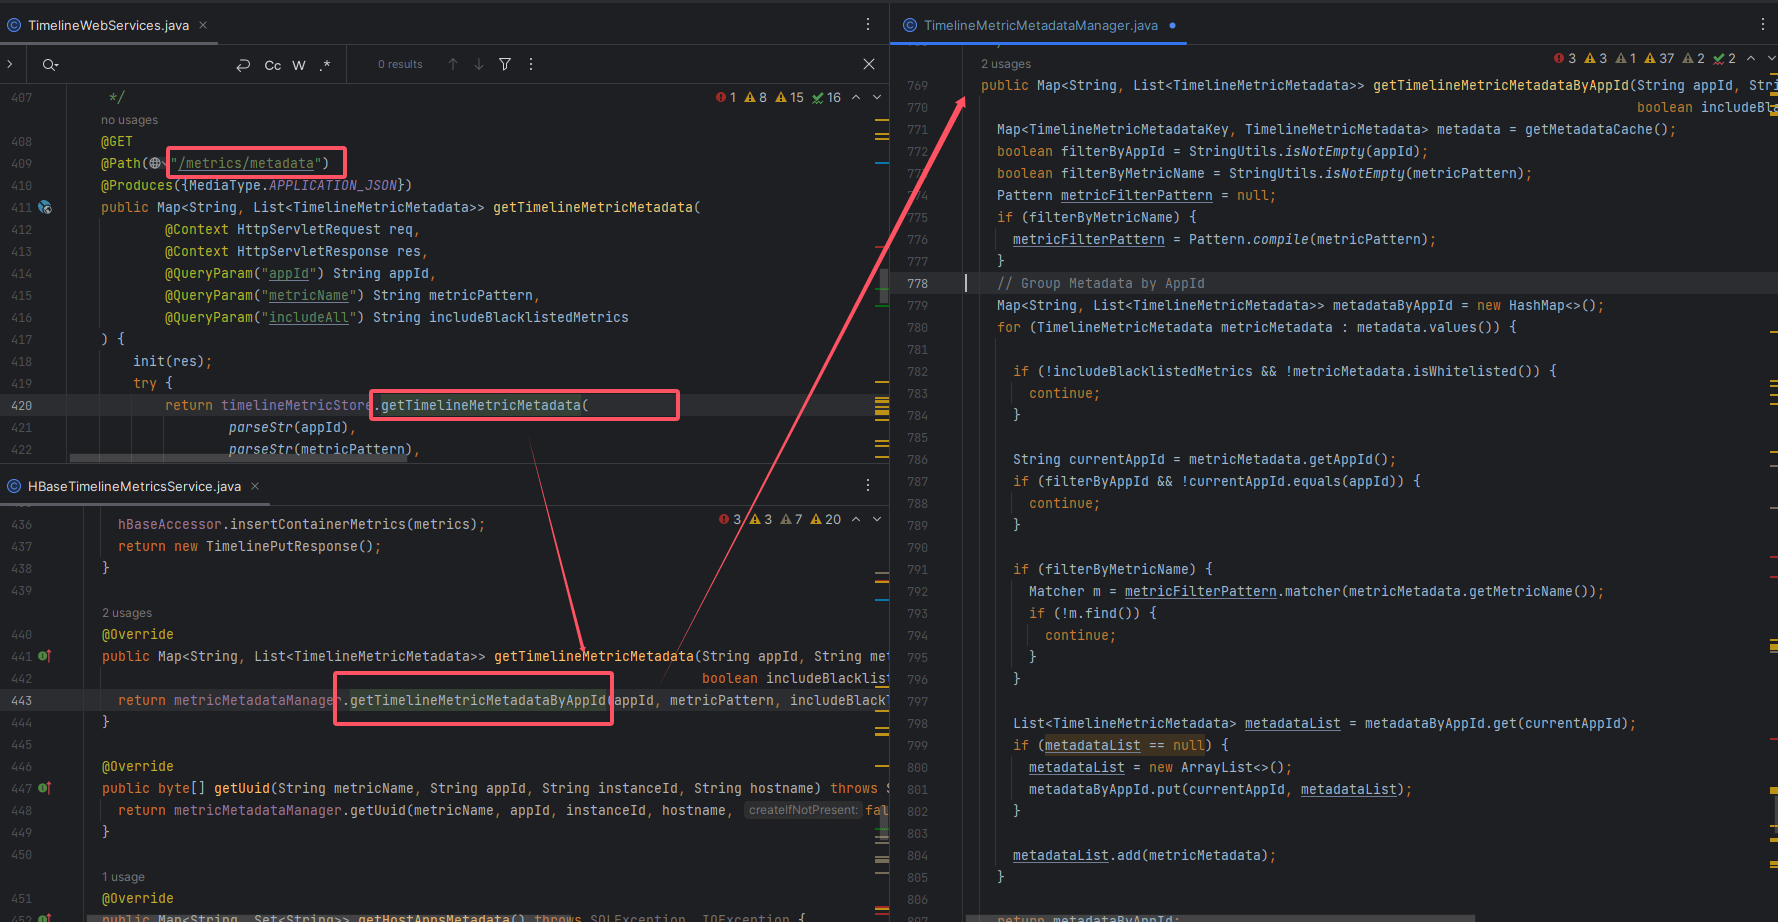Go to previous highlighted error in TimelineWebServices
The width and height of the screenshot is (1778, 922).
coord(856,97)
